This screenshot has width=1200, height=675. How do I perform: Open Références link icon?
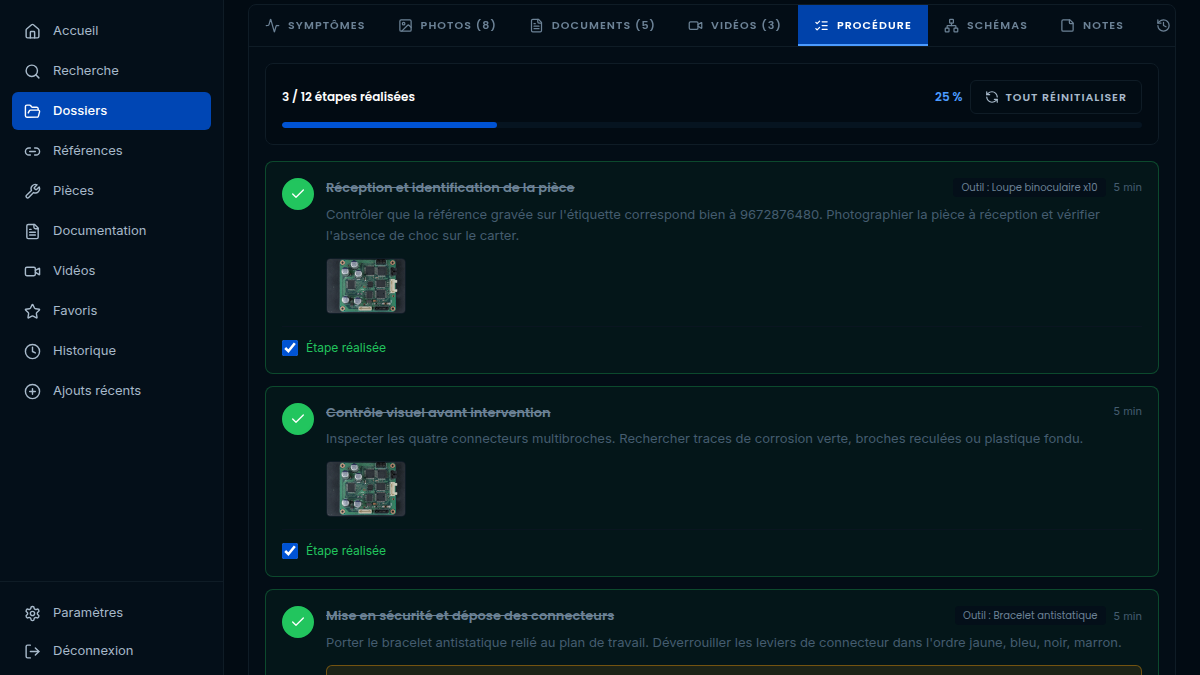[33, 151]
